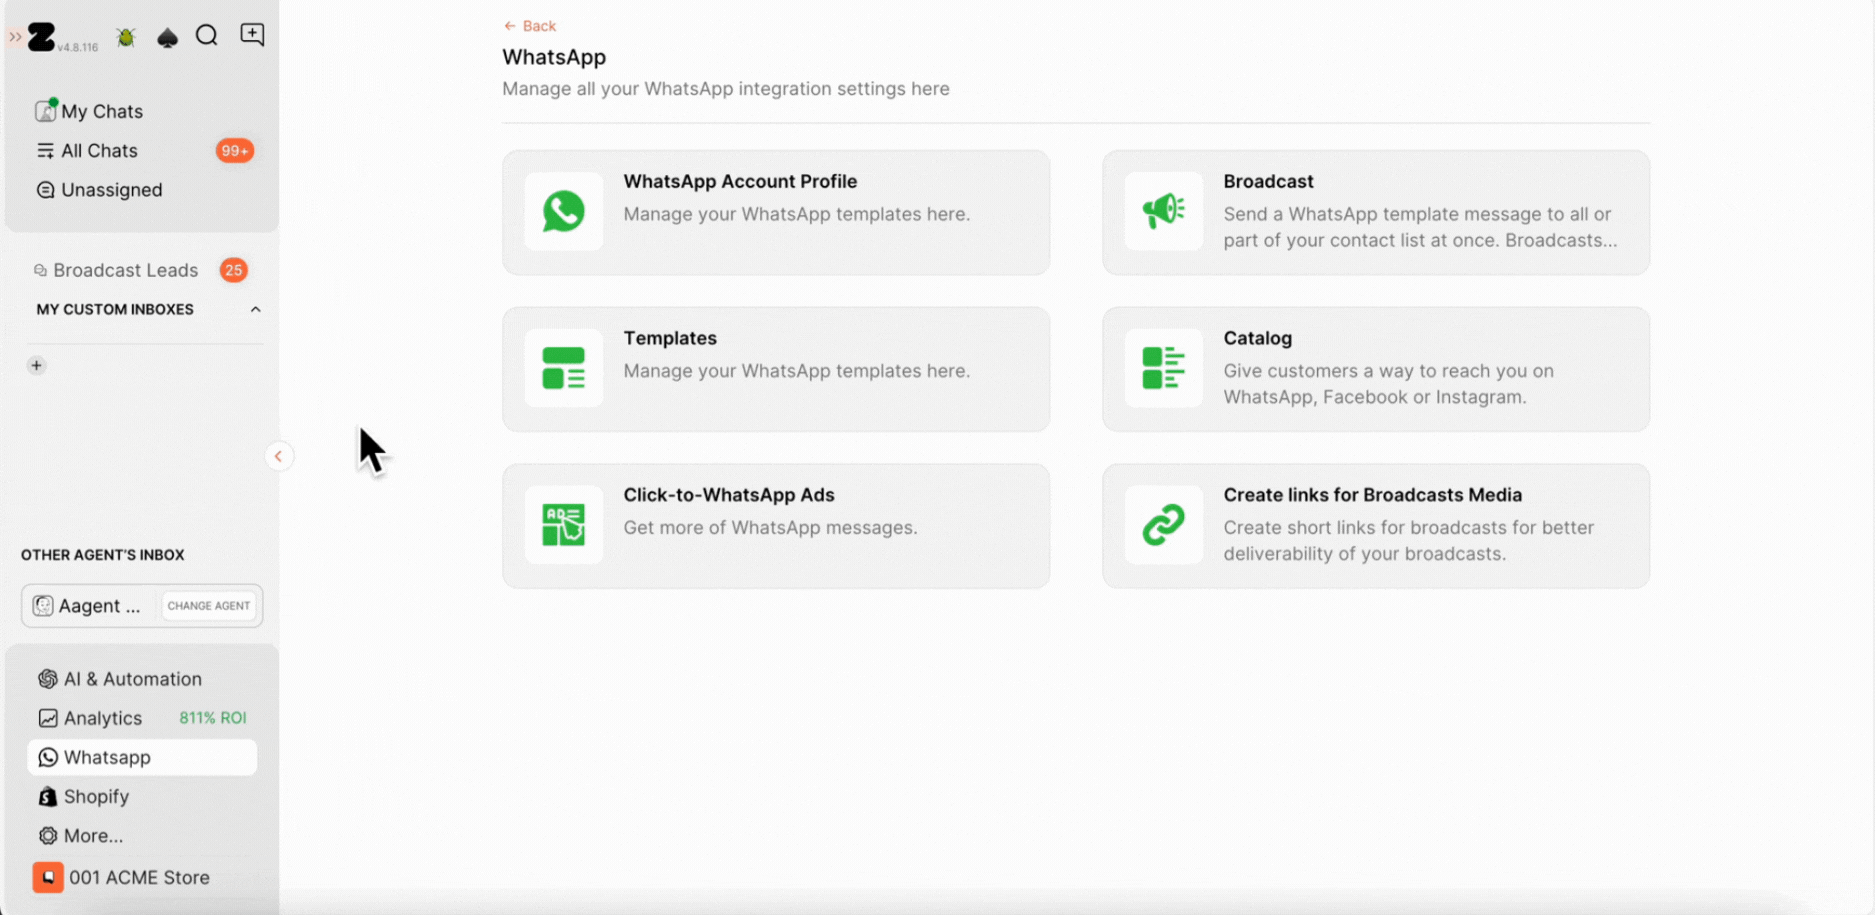The width and height of the screenshot is (1875, 915).
Task: Open the Broadcast card
Action: tap(1376, 213)
